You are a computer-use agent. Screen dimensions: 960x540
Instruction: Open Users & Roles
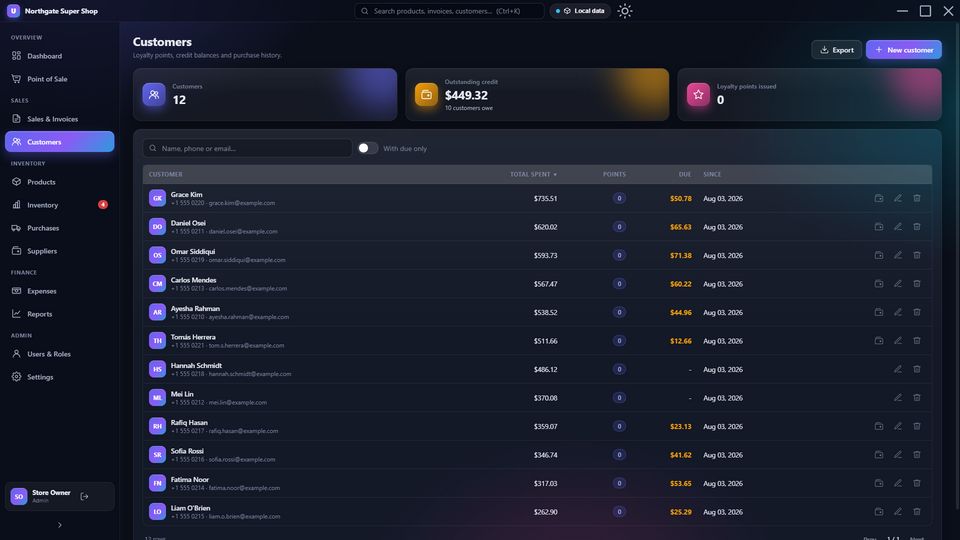tap(59, 354)
